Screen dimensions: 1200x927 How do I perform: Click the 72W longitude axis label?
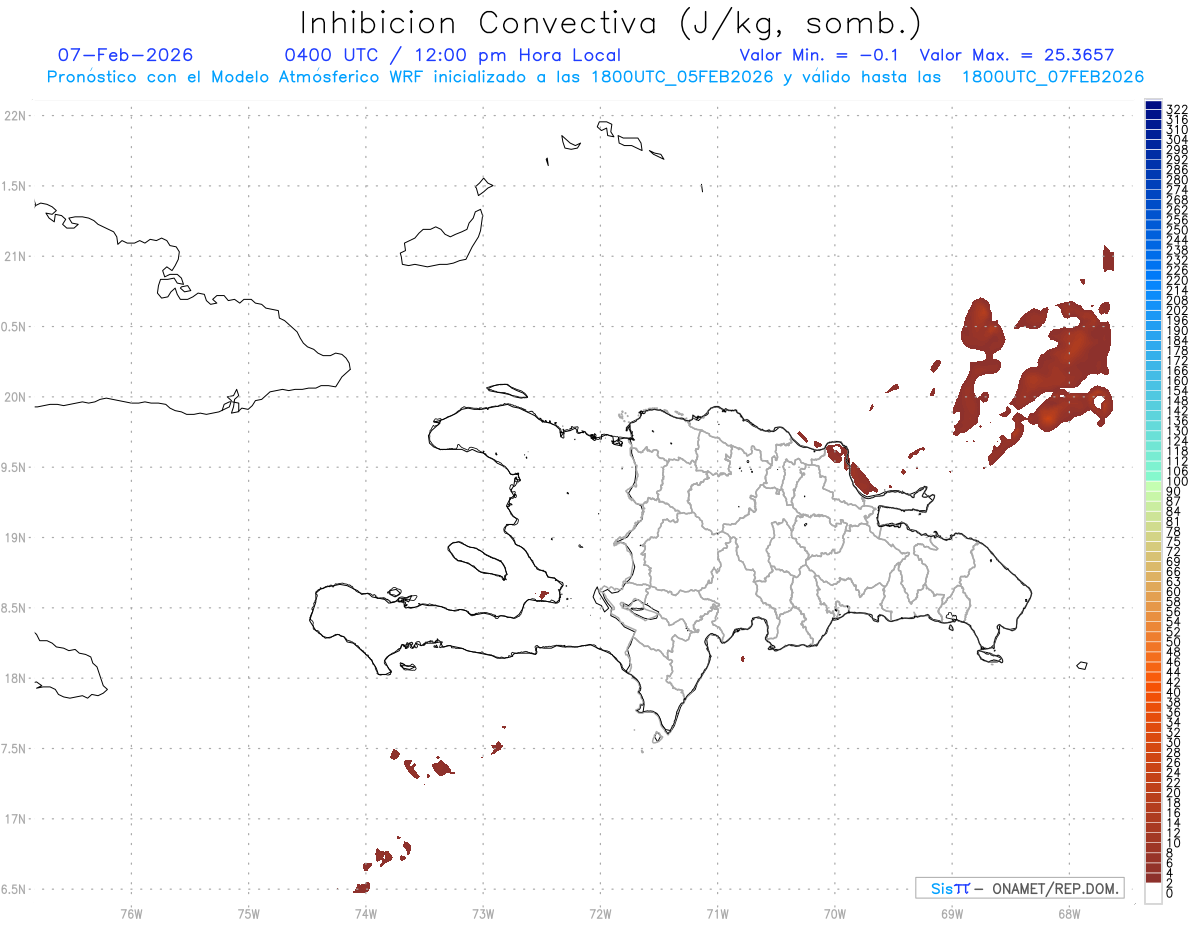[600, 913]
